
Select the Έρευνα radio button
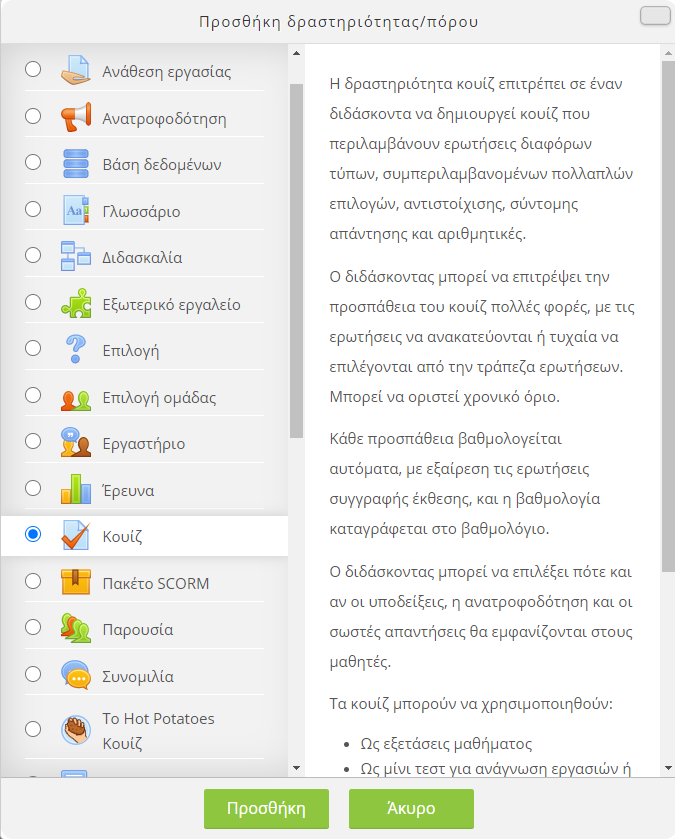(x=33, y=488)
